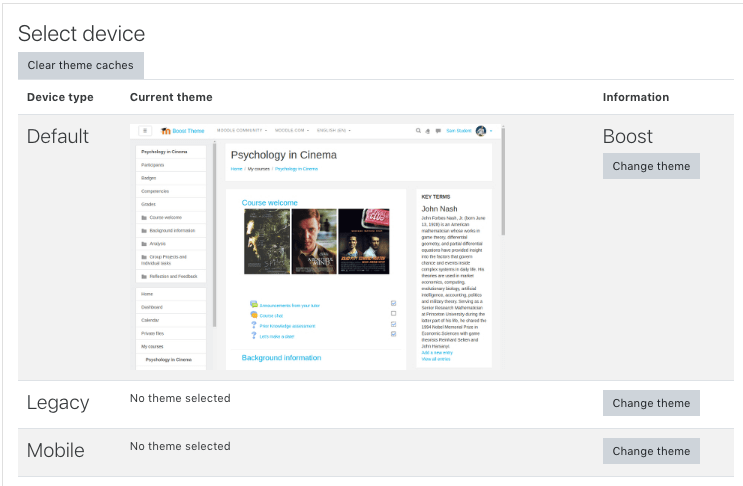
Task: Toggle completion checkbox for Let's make a date
Action: point(393,334)
